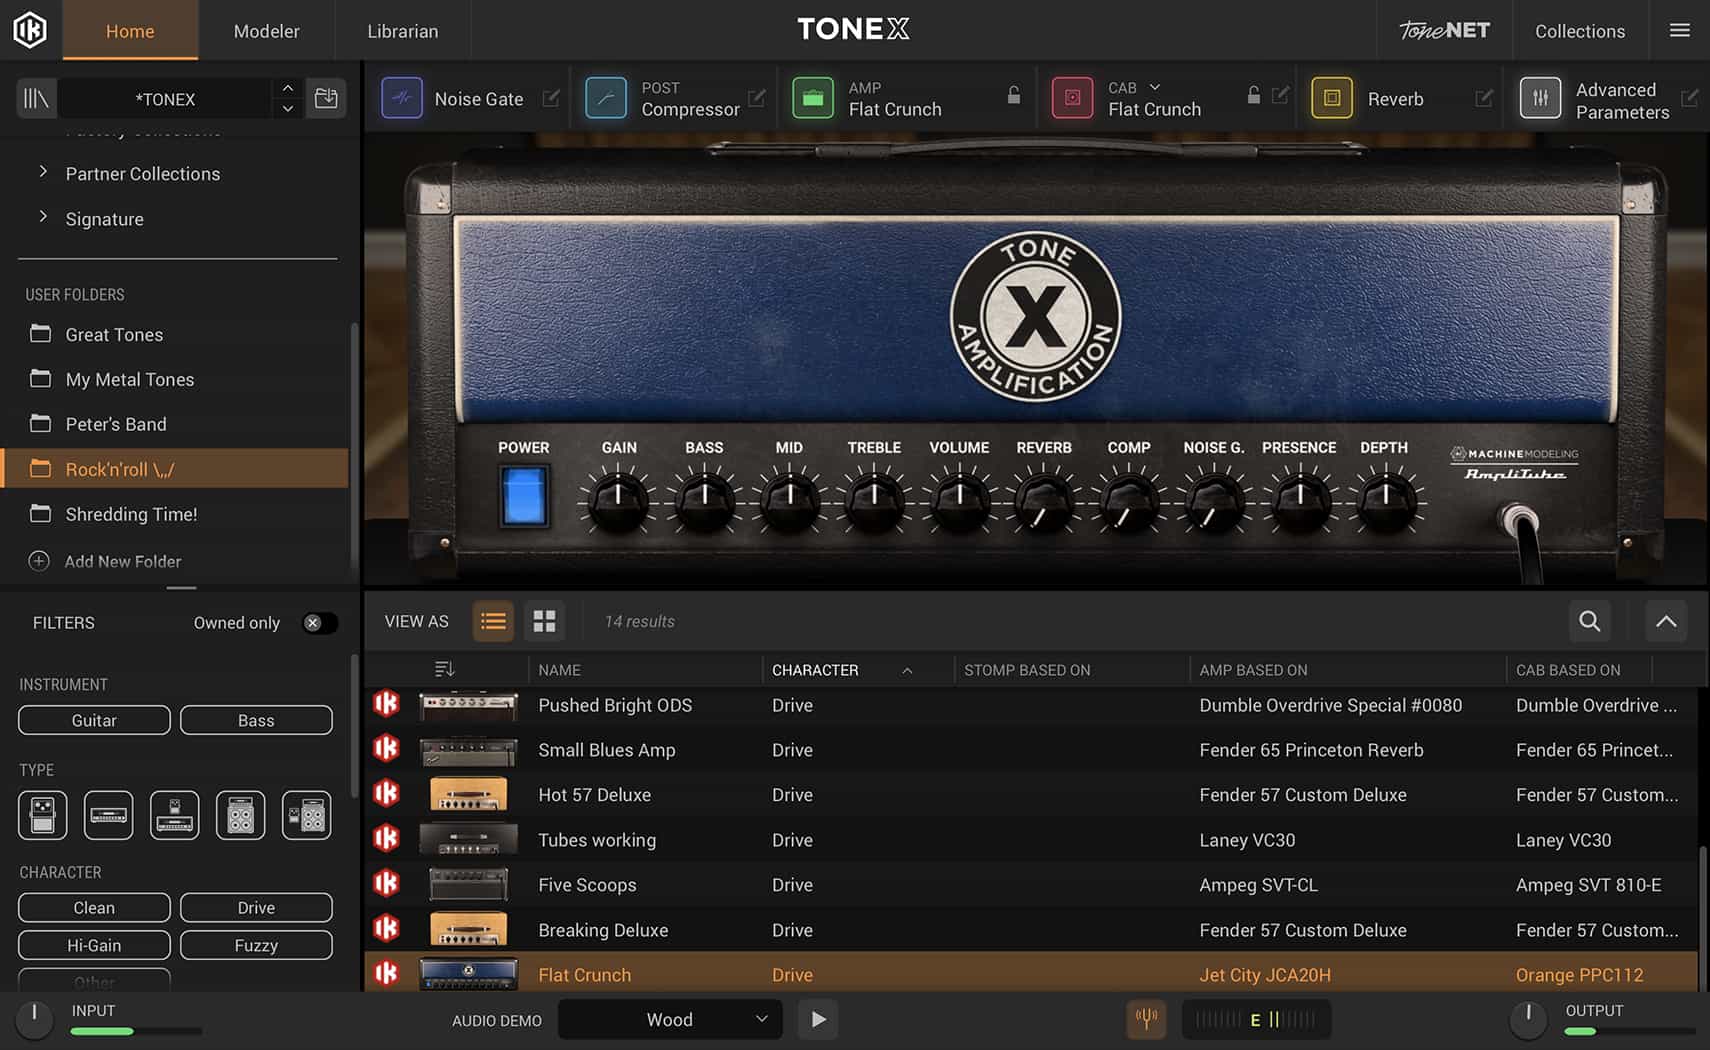Toggle the Drive character filter

pos(256,907)
